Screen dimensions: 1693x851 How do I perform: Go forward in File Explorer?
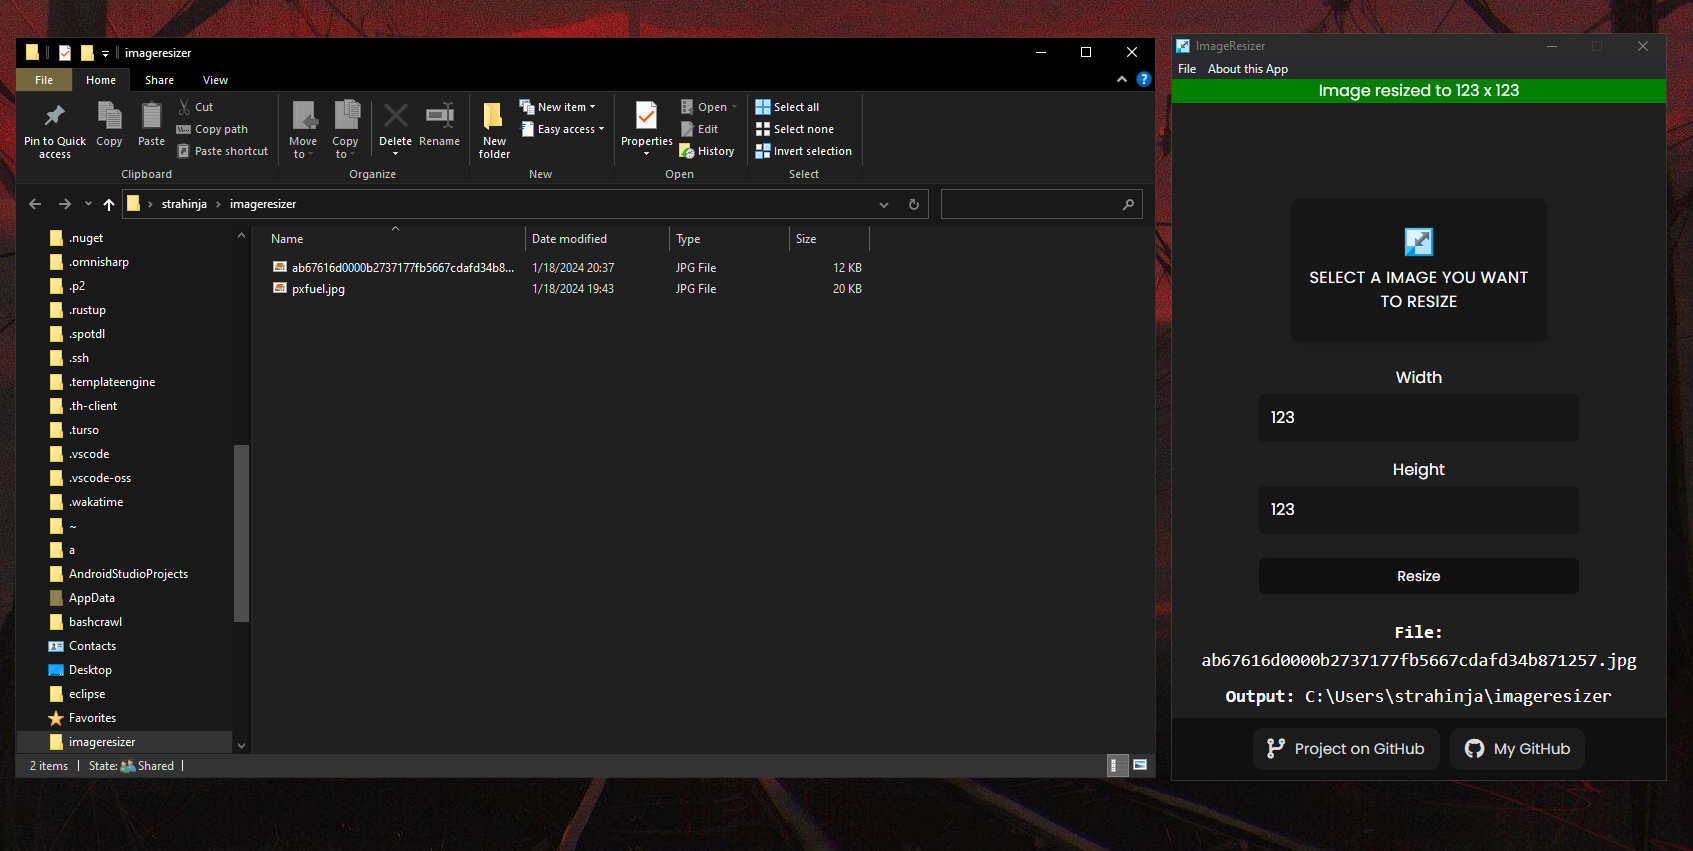(x=65, y=204)
